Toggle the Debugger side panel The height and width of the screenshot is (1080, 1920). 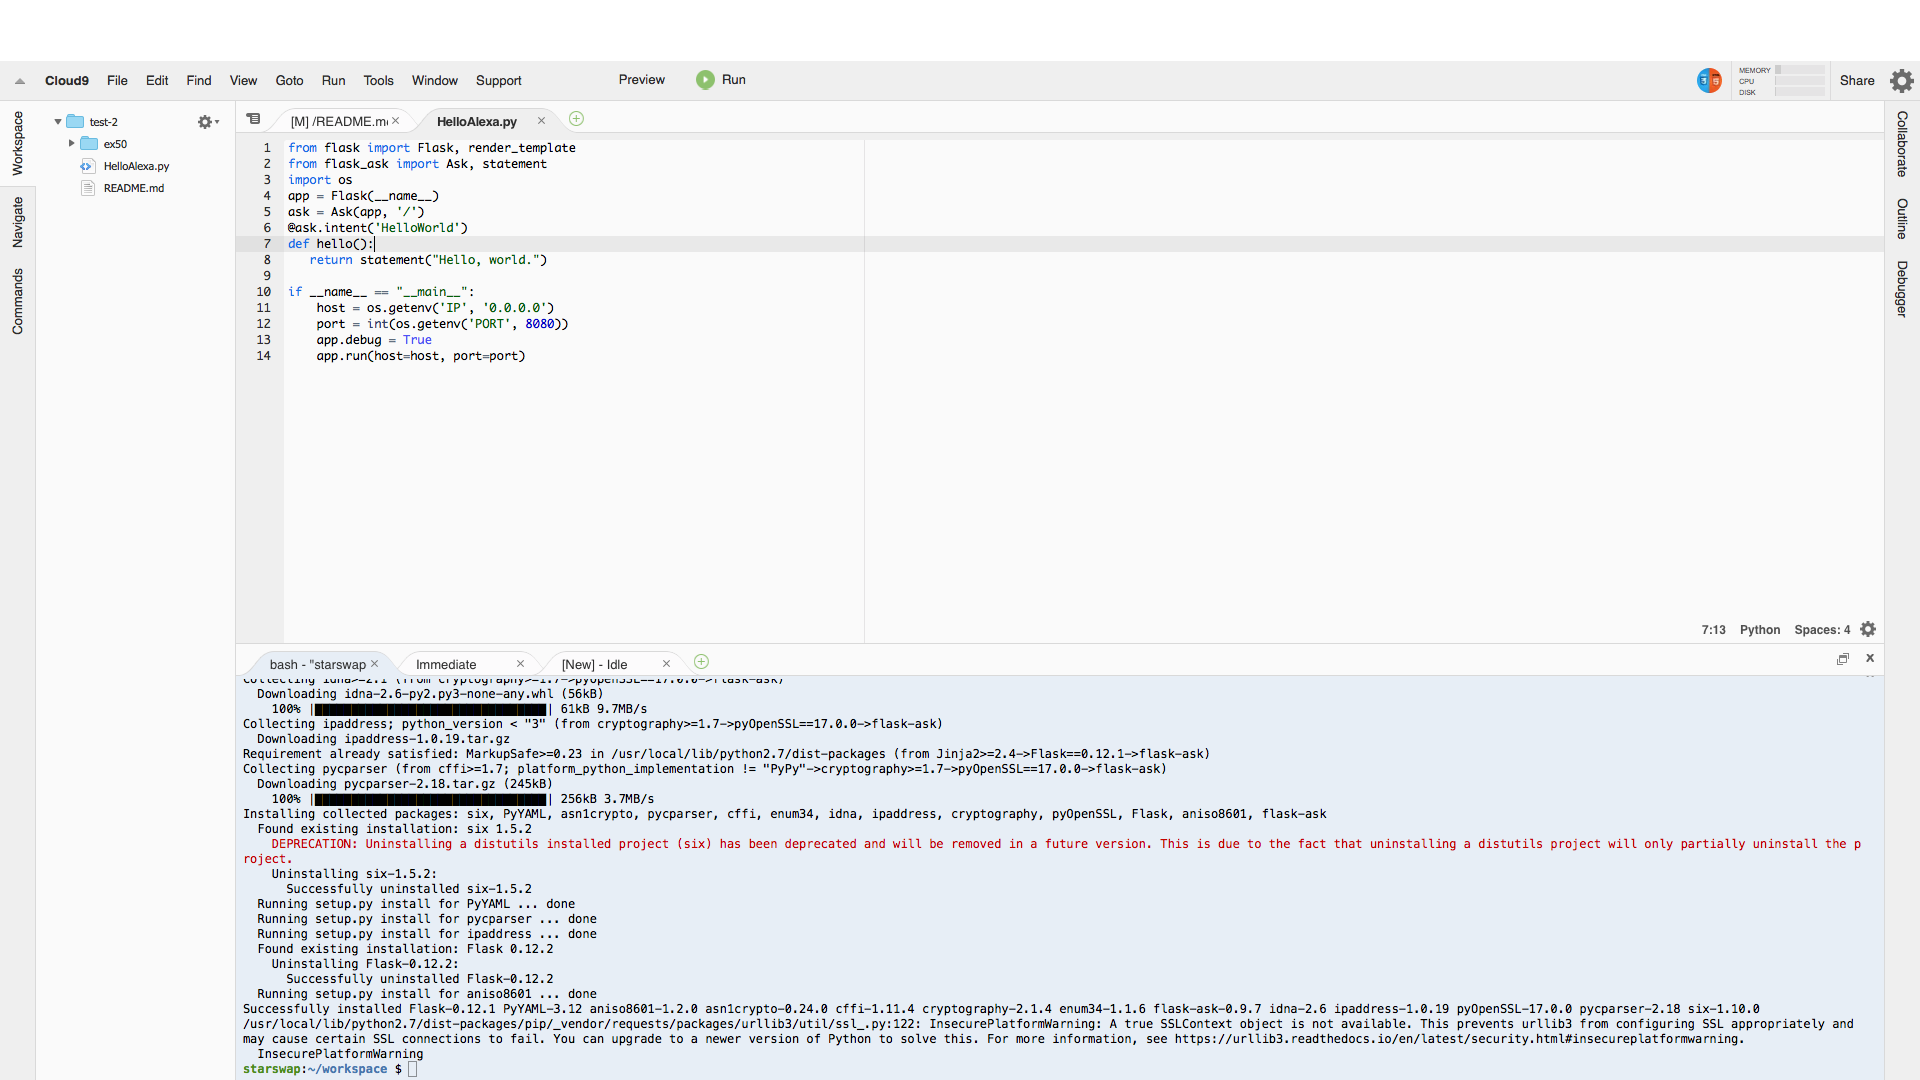pyautogui.click(x=1902, y=289)
